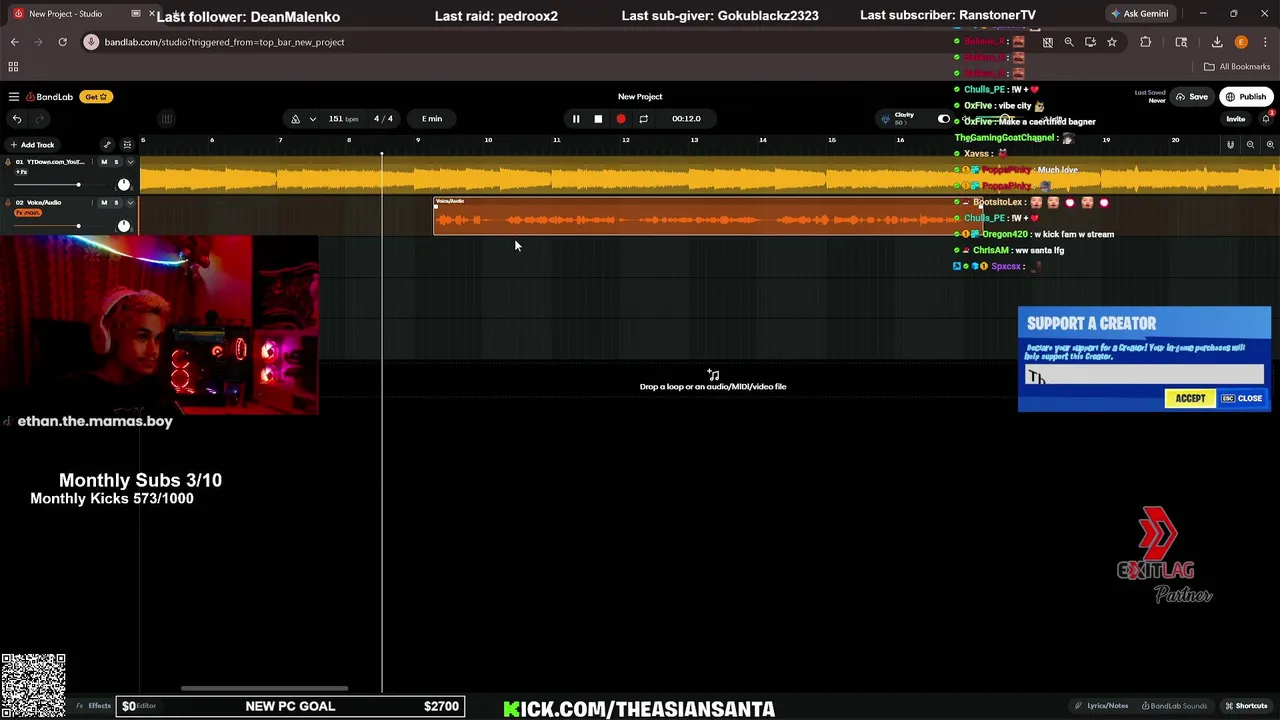Toggle the Clarity mastering switch

coord(943,119)
